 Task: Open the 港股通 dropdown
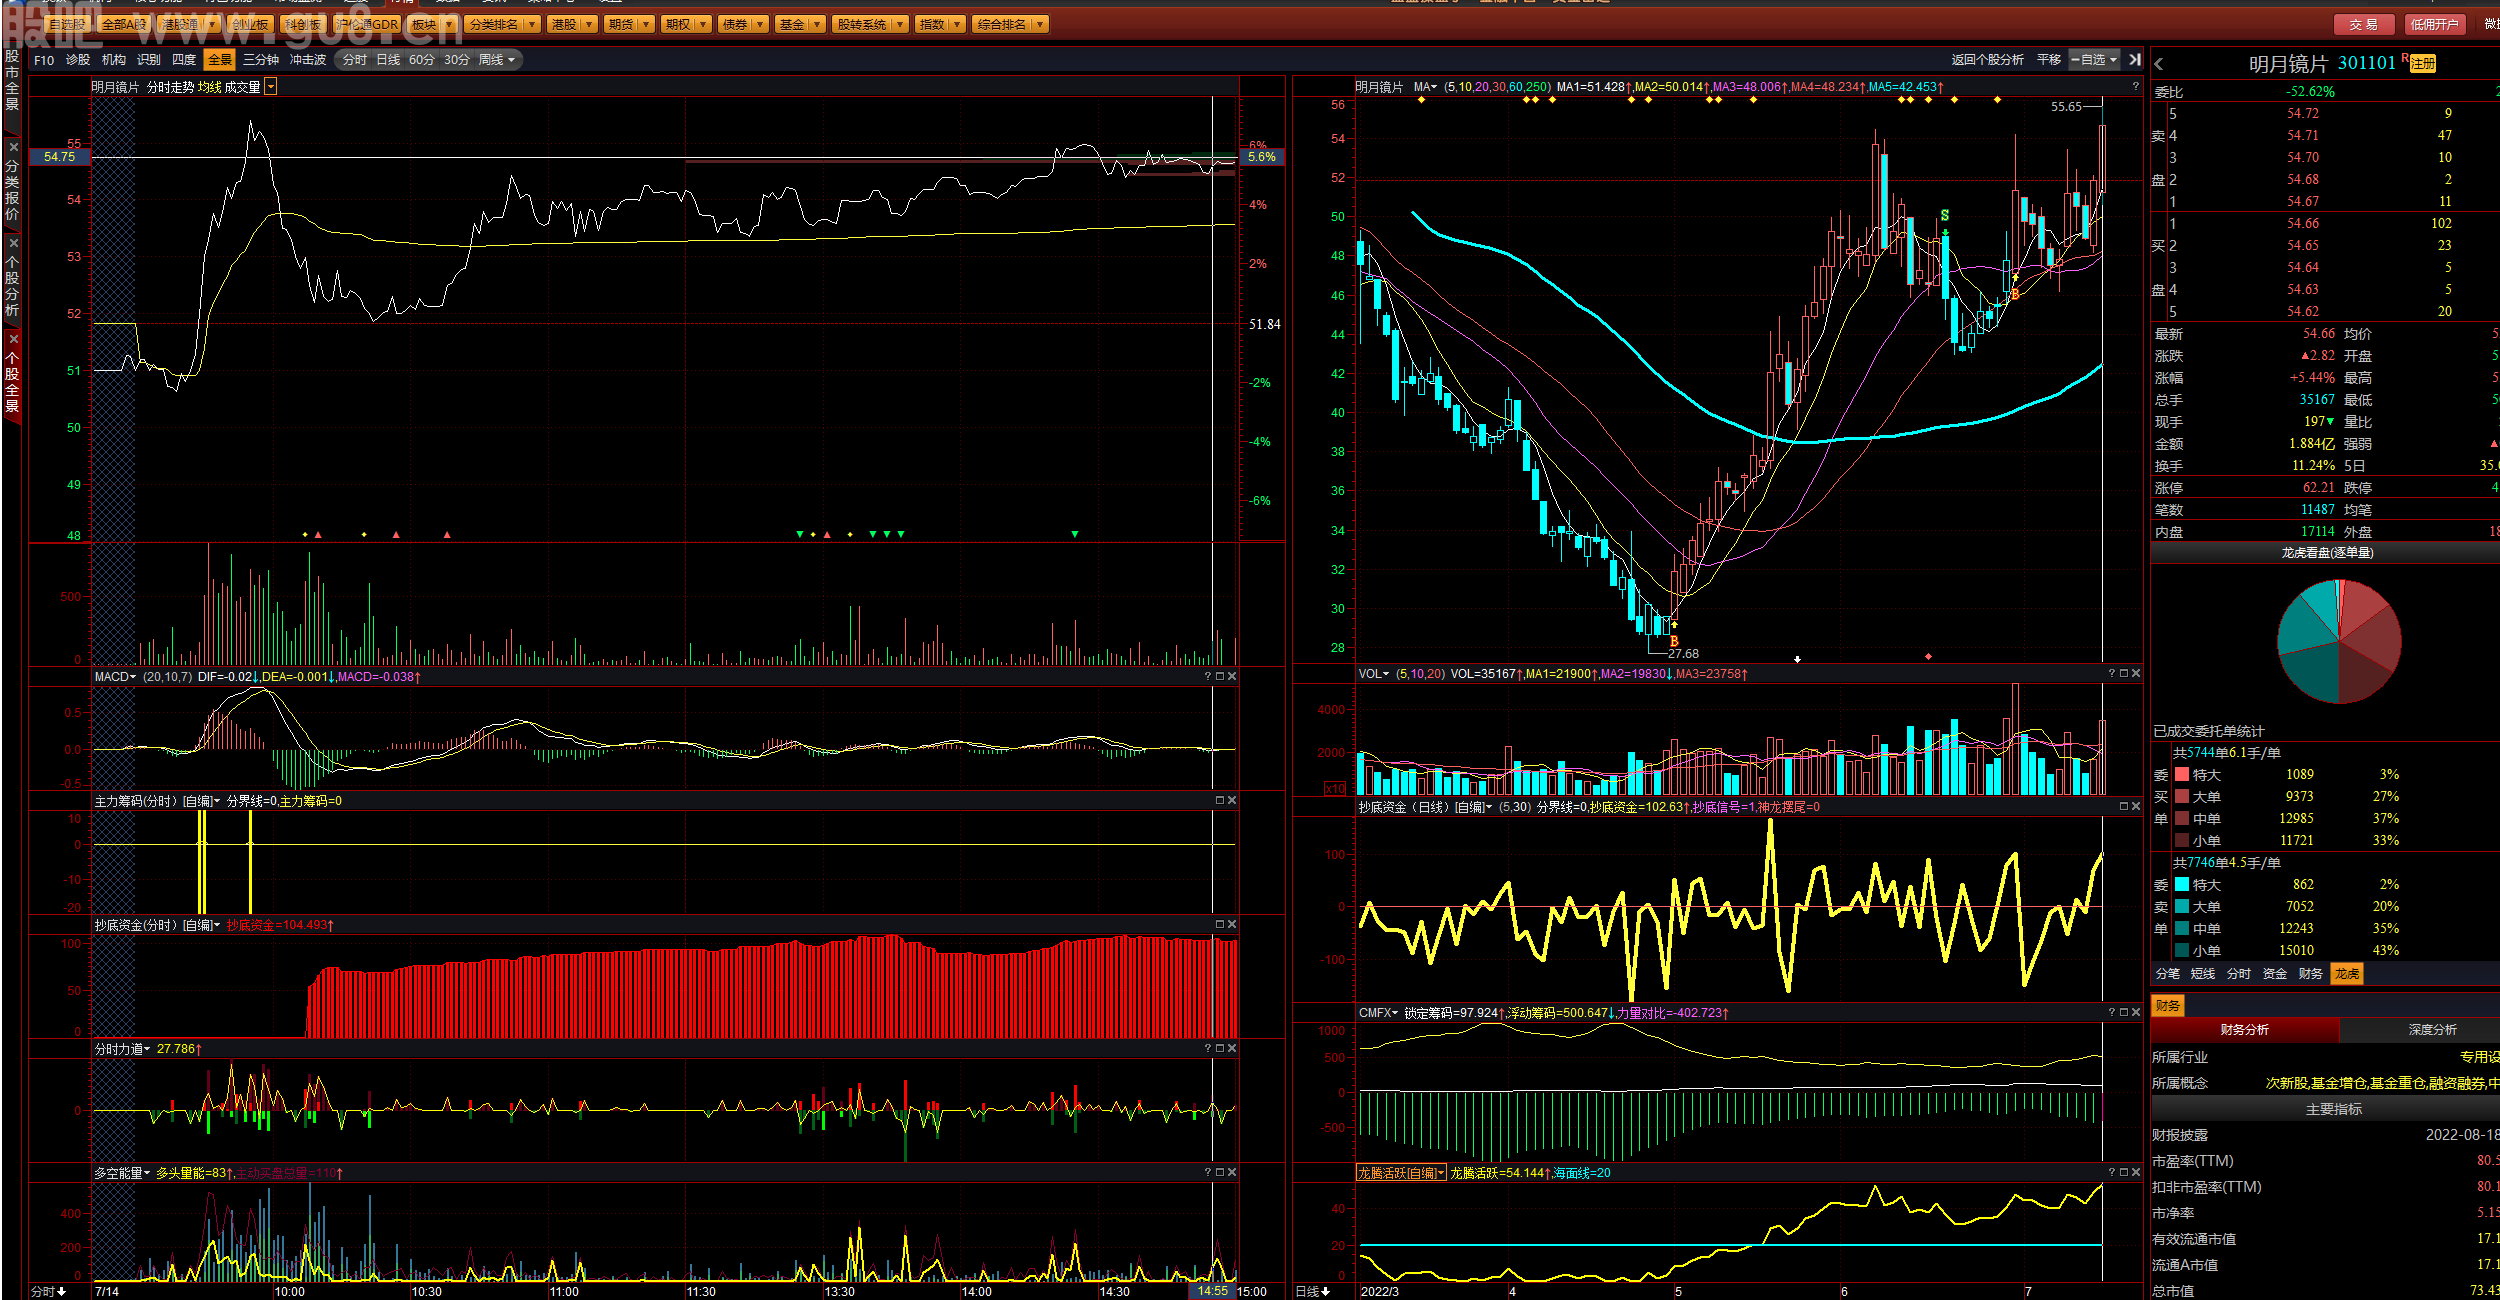[x=189, y=24]
